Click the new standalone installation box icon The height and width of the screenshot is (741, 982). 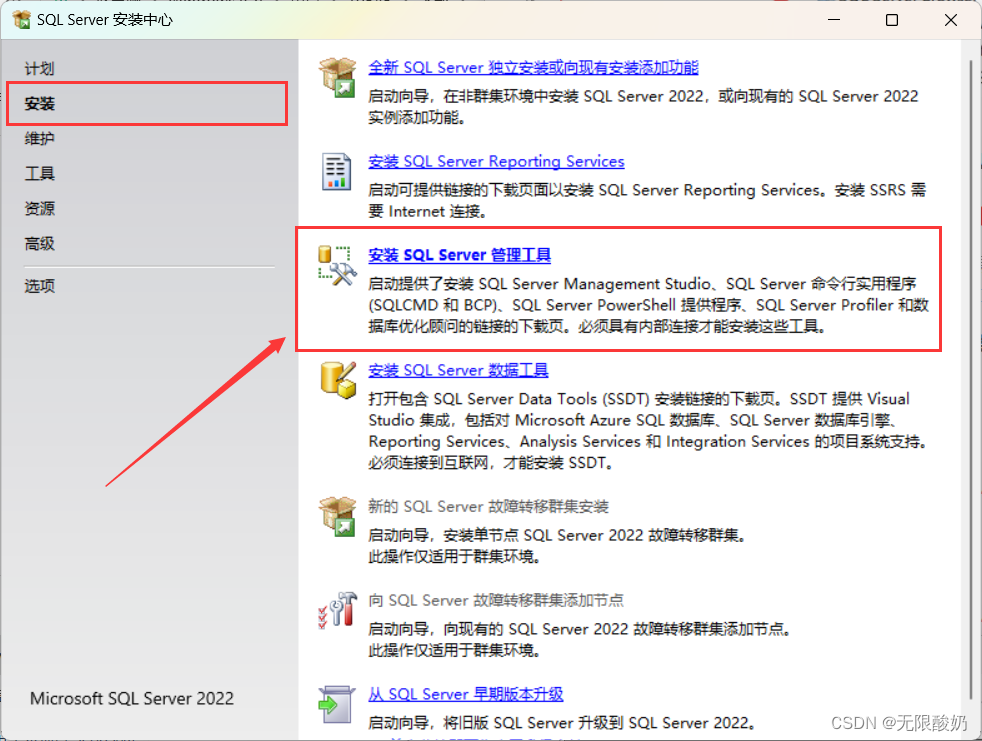337,77
